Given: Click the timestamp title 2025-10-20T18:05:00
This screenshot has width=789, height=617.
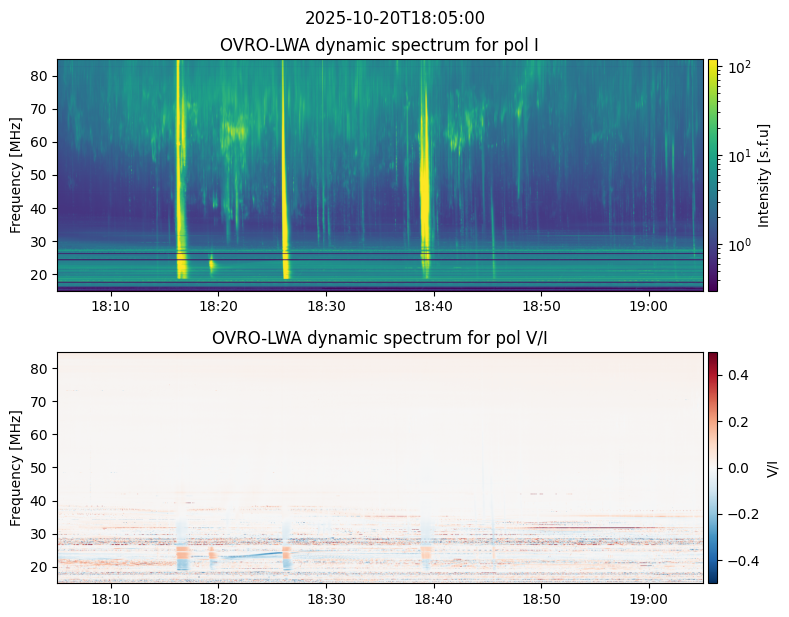Looking at the screenshot, I should click(394, 18).
